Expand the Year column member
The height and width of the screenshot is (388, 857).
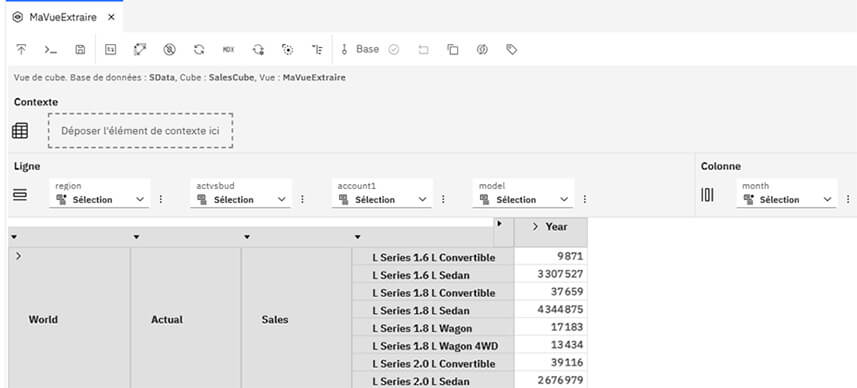click(536, 227)
